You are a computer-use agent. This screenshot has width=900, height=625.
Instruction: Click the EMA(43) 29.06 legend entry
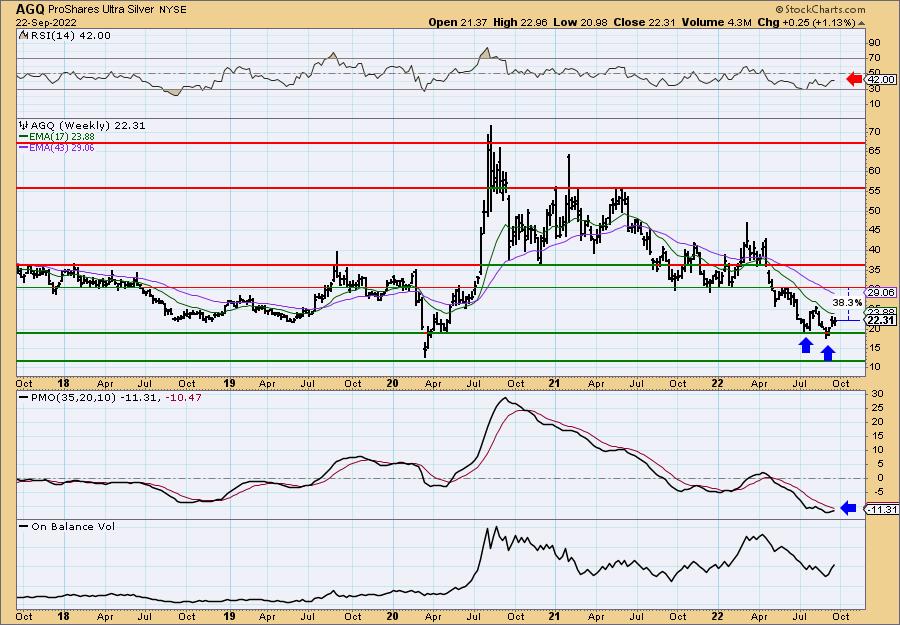(x=62, y=147)
